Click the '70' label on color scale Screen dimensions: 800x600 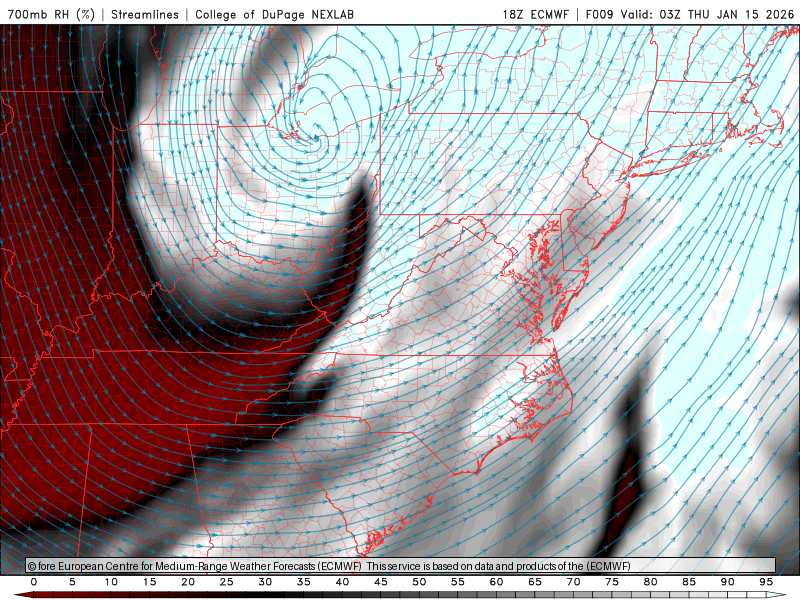click(573, 582)
